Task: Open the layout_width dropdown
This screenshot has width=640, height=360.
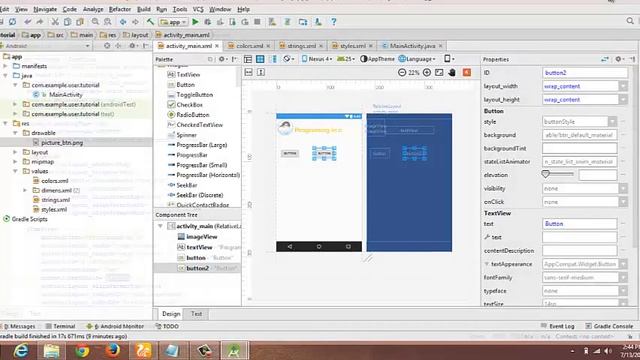Action: pos(623,86)
